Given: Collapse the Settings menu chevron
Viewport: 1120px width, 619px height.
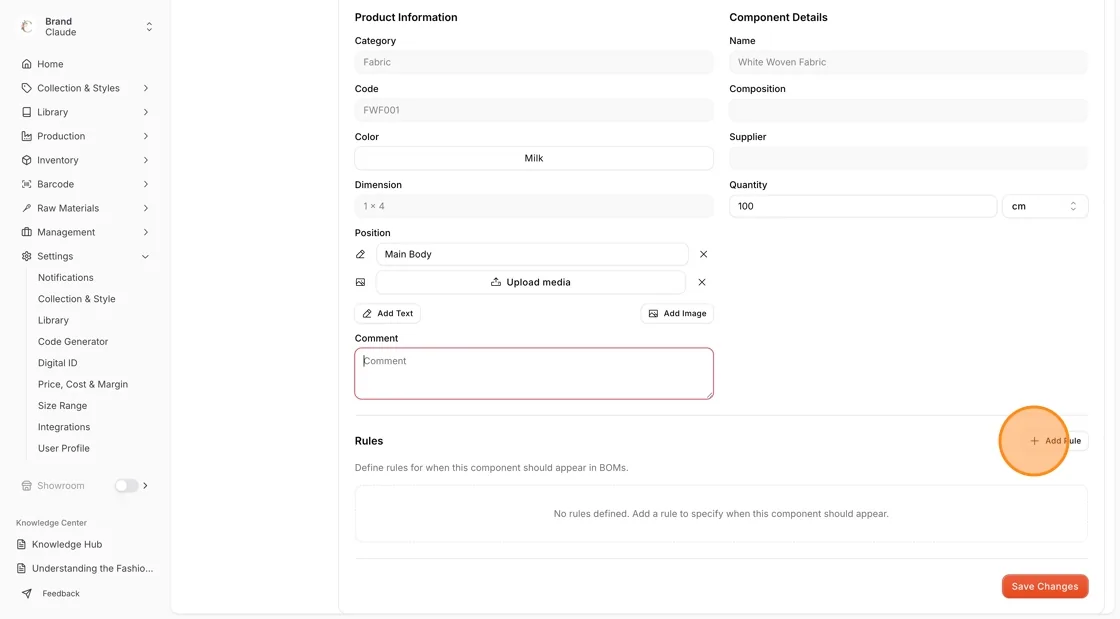Looking at the screenshot, I should (x=146, y=256).
